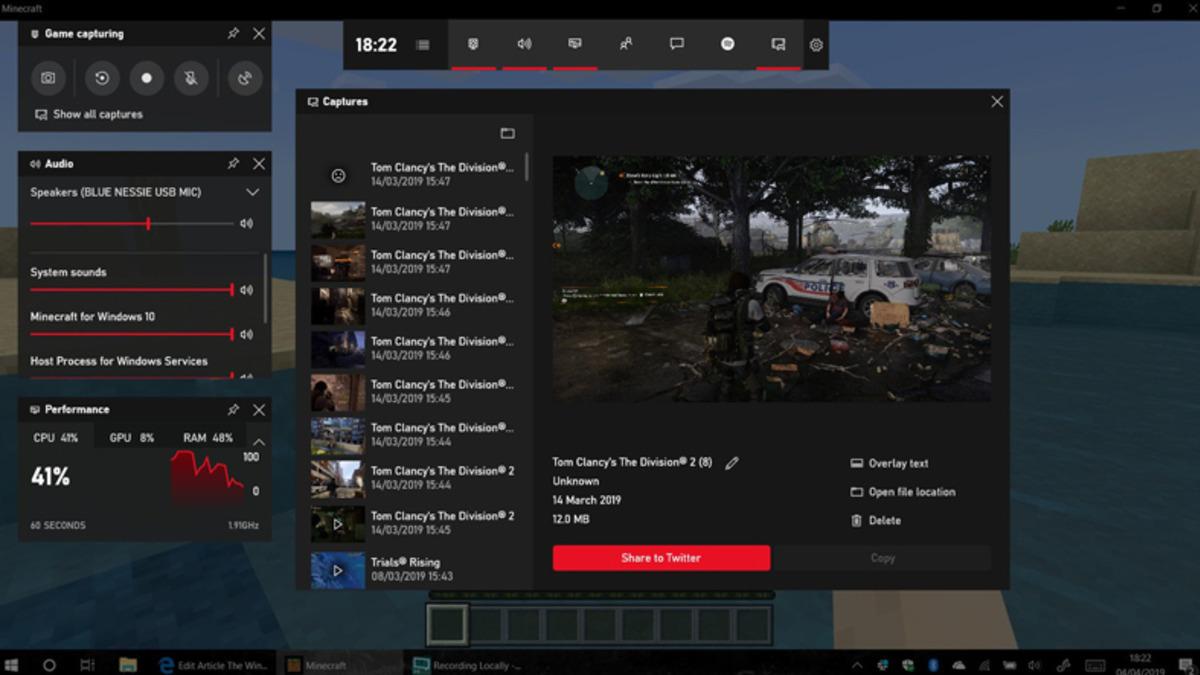Viewport: 1200px width, 675px height.
Task: Open Game Bar settings gear
Action: pyautogui.click(x=816, y=45)
